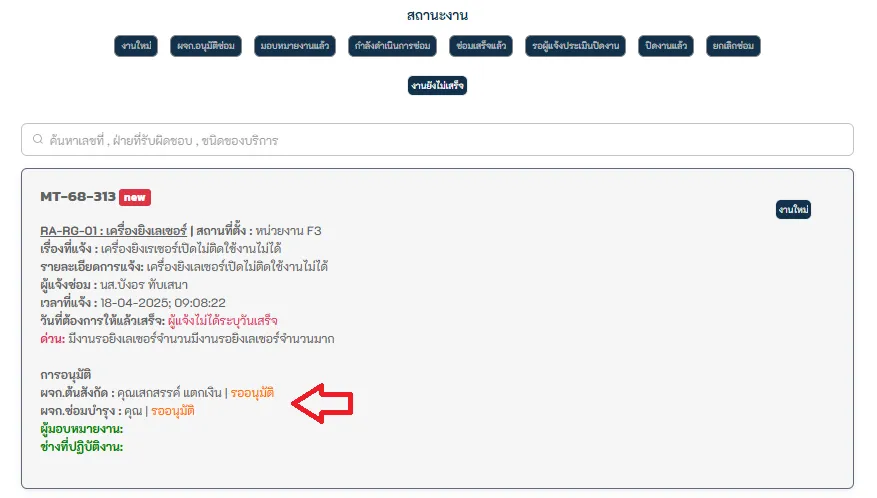
Task: Select the location text หน่วยงาน F3
Action: pyautogui.click(x=289, y=231)
